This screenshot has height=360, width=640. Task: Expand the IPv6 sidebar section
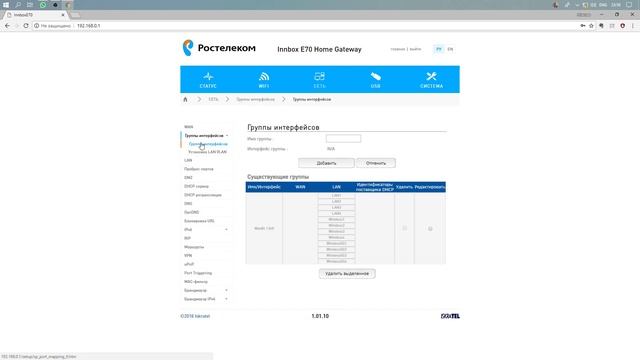click(x=227, y=229)
